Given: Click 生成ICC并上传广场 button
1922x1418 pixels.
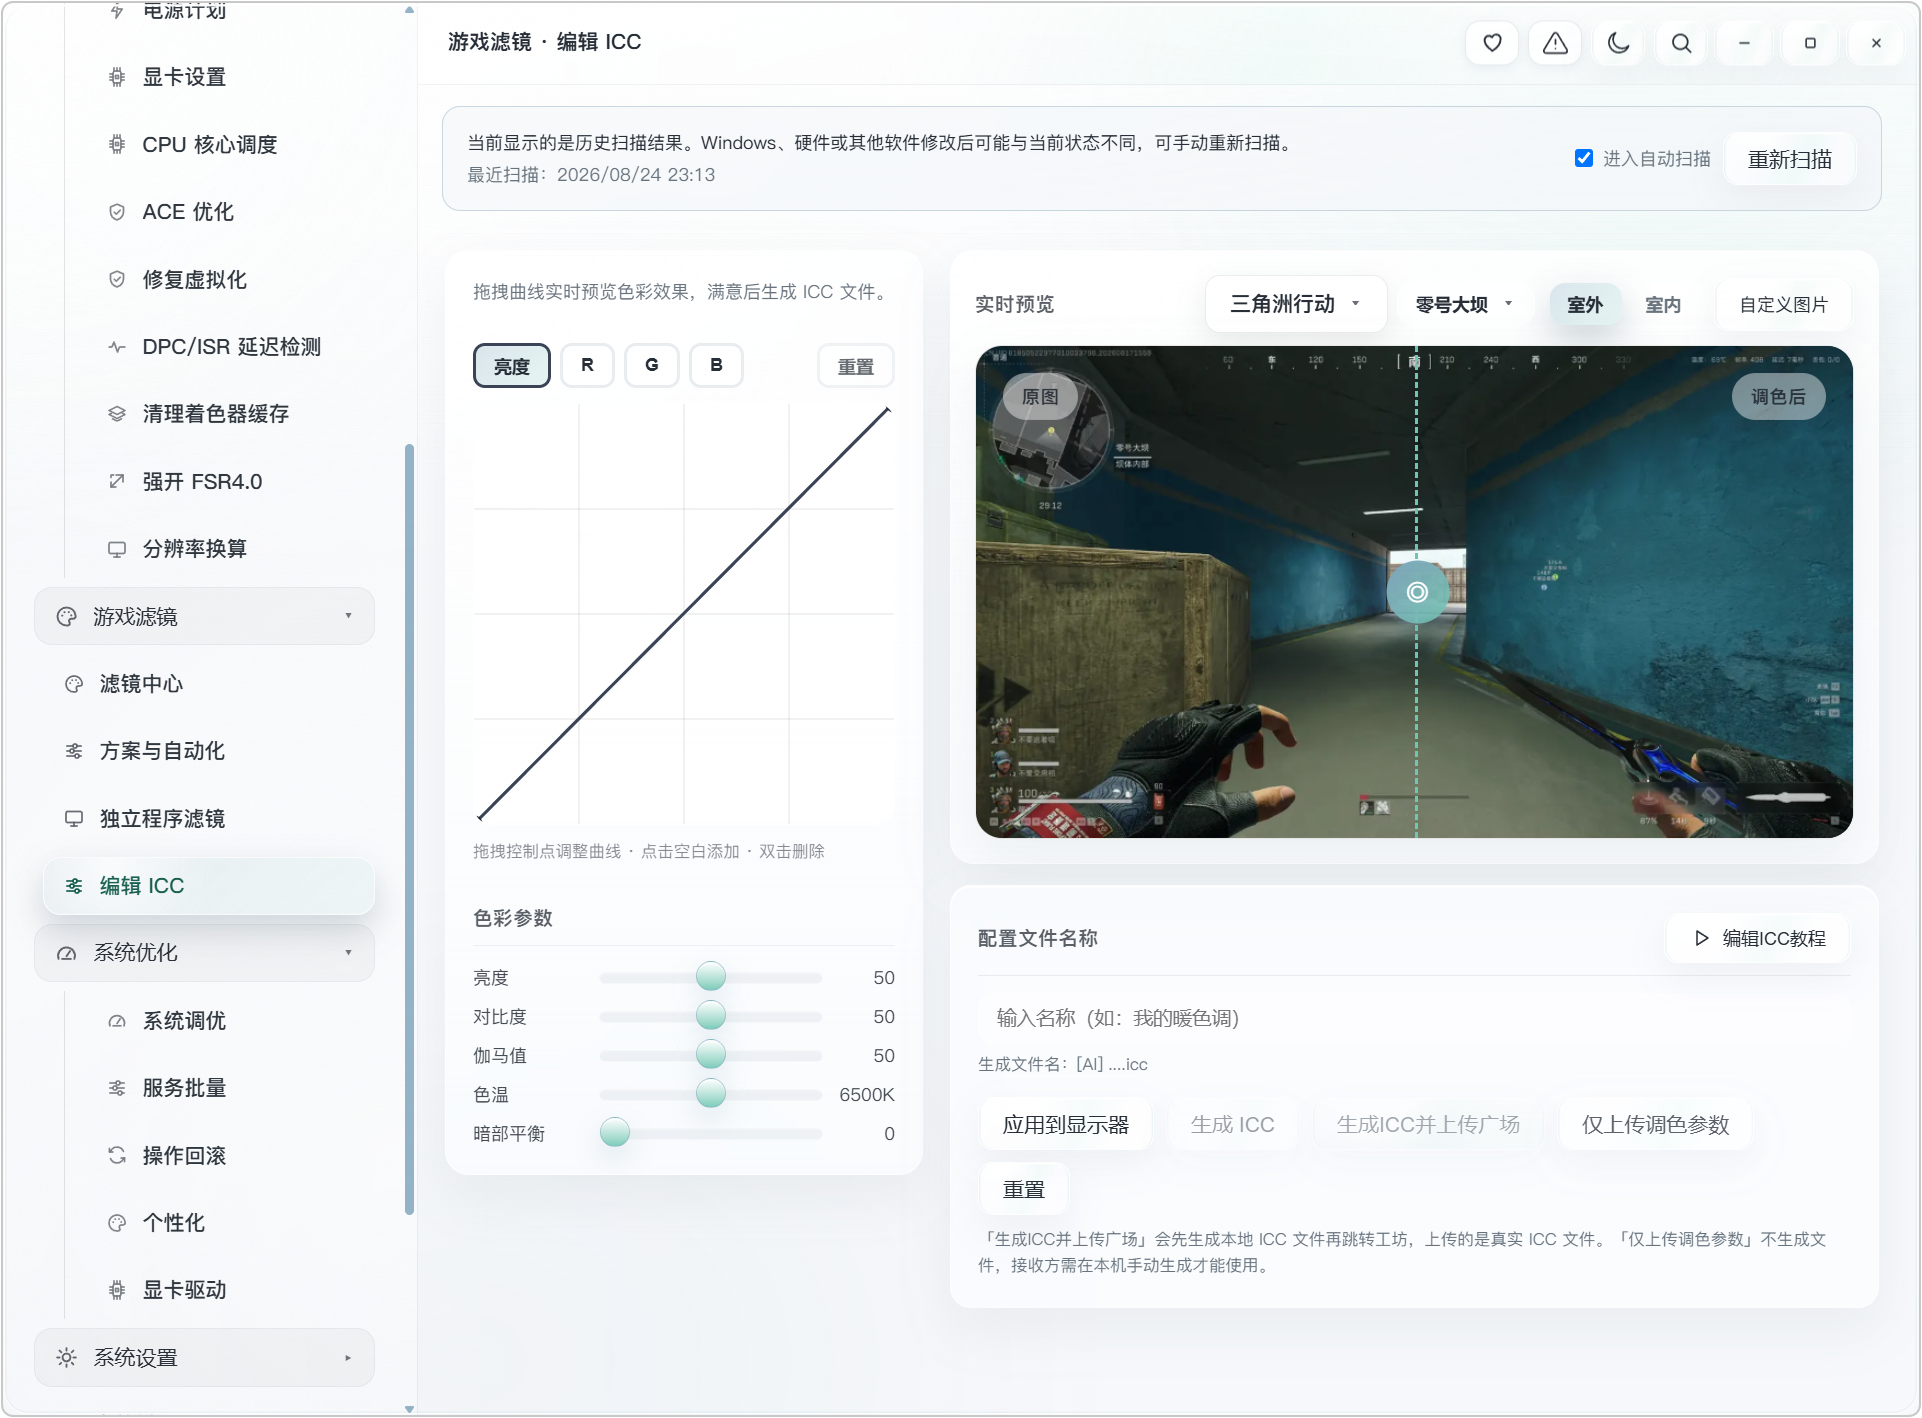Looking at the screenshot, I should tap(1427, 1125).
